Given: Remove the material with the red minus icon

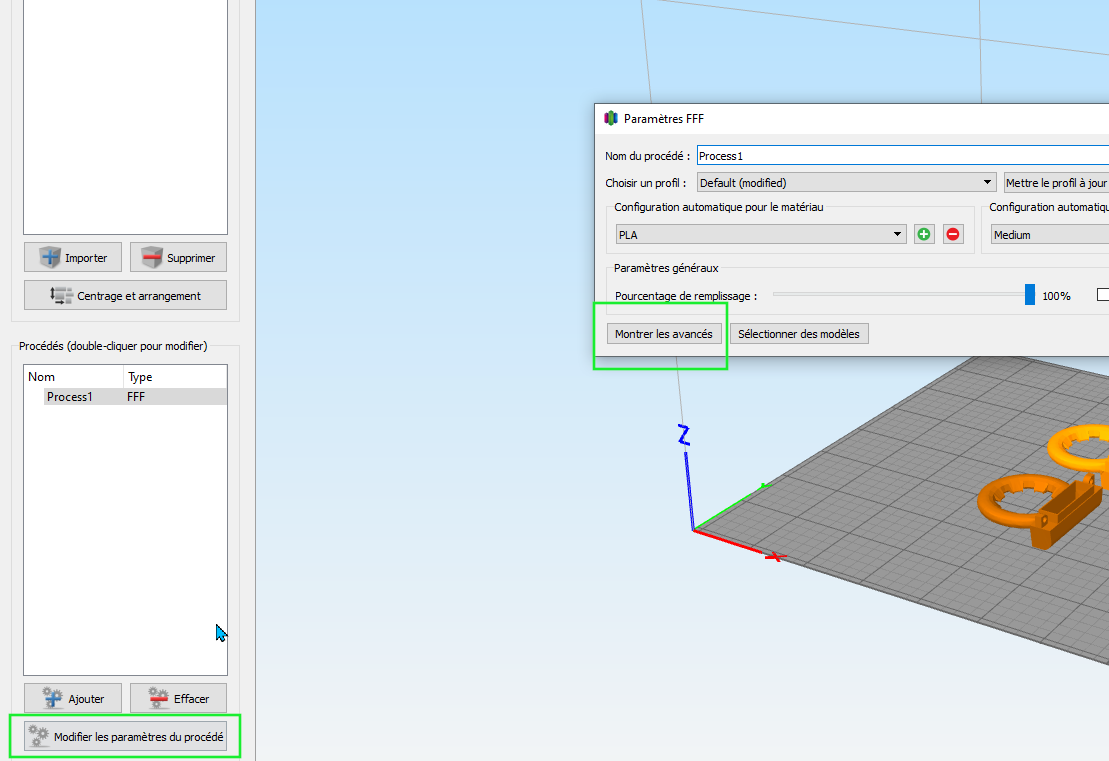Looking at the screenshot, I should coord(953,234).
